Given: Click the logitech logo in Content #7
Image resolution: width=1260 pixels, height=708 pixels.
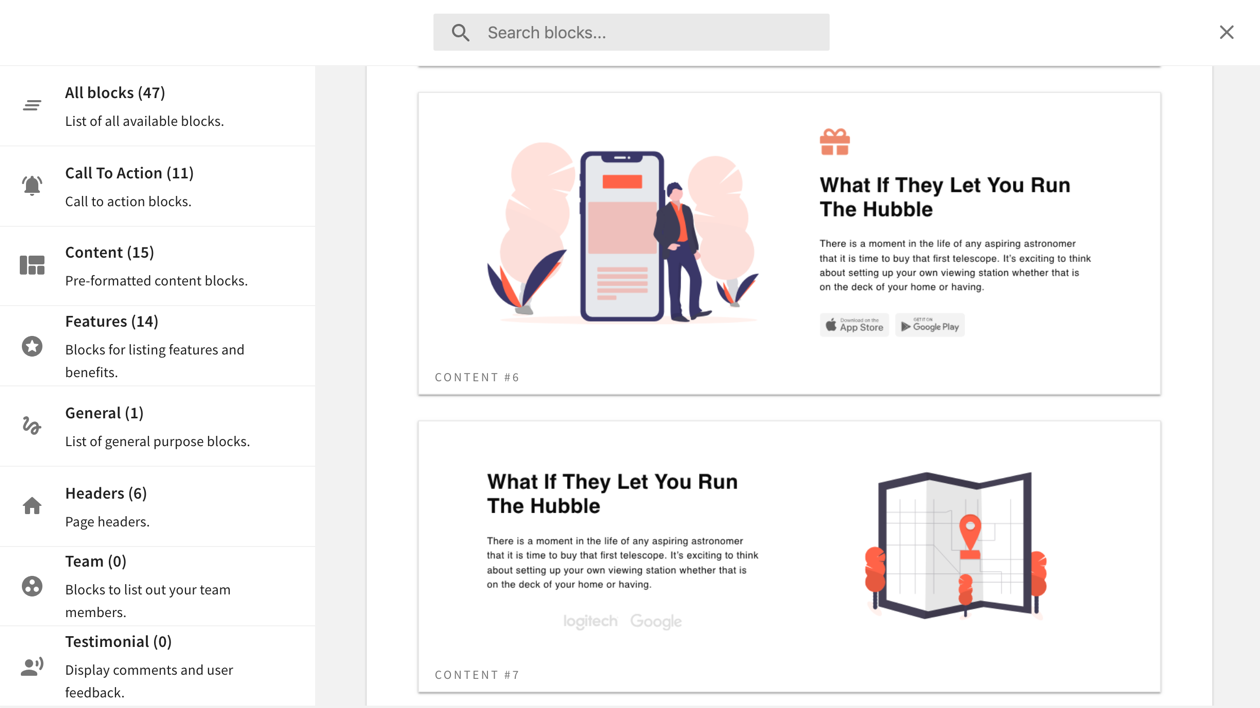Looking at the screenshot, I should [x=590, y=621].
